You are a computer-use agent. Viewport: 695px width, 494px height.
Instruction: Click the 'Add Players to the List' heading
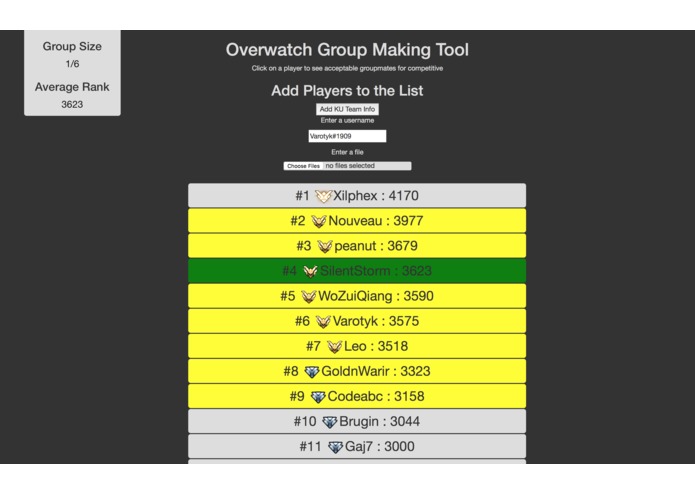[347, 90]
